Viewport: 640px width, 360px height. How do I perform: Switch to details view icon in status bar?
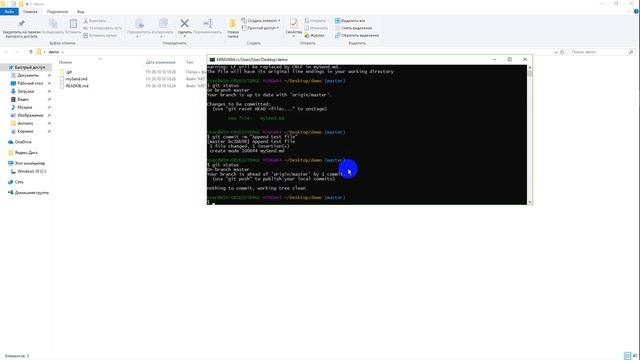tap(628, 356)
